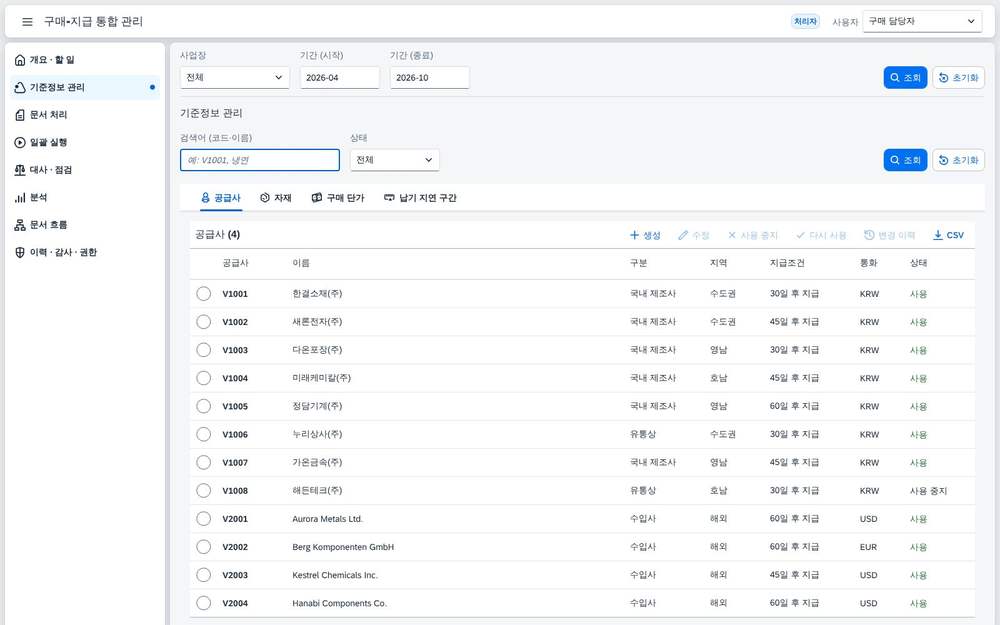Click the 납기 지연 구간 tab icon
The height and width of the screenshot is (625, 1000).
point(389,198)
